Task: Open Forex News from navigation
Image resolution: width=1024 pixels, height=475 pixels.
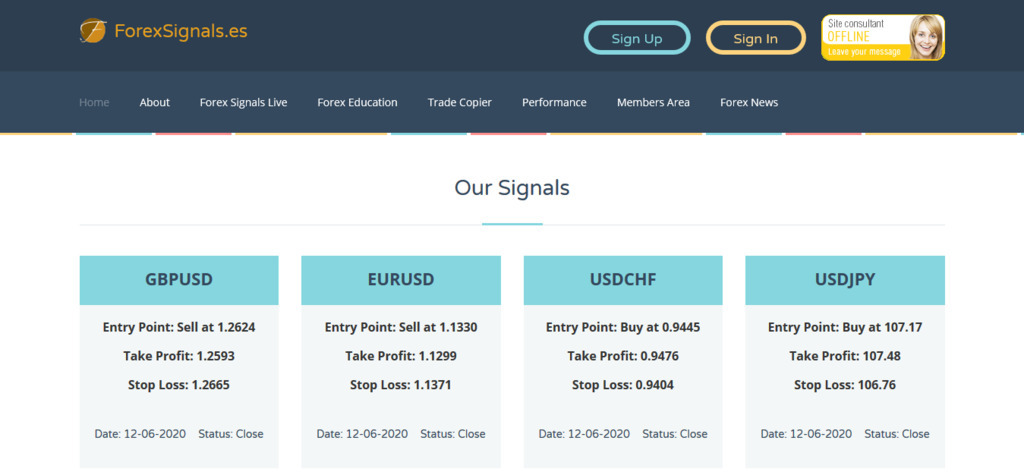Action: [x=749, y=102]
